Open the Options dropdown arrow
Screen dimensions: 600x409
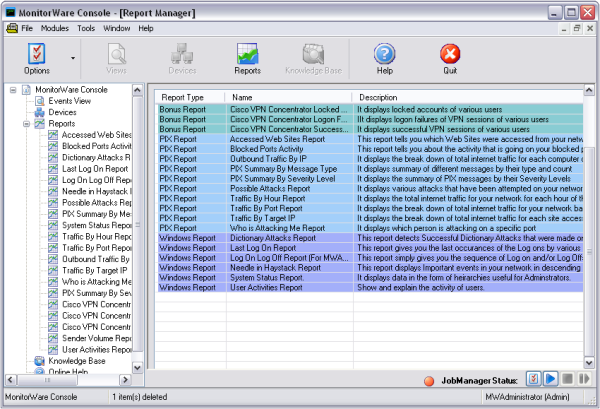tap(73, 58)
